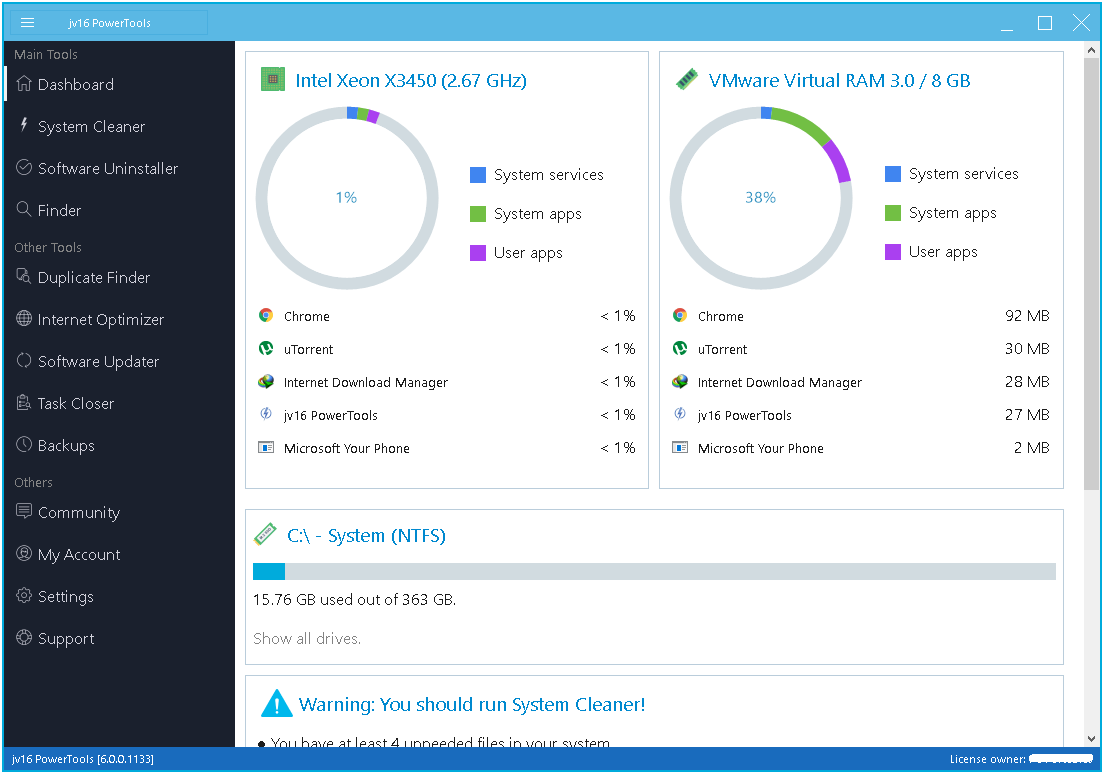This screenshot has height=775, width=1104.
Task: Click the Dashboard home icon
Action: pos(24,83)
